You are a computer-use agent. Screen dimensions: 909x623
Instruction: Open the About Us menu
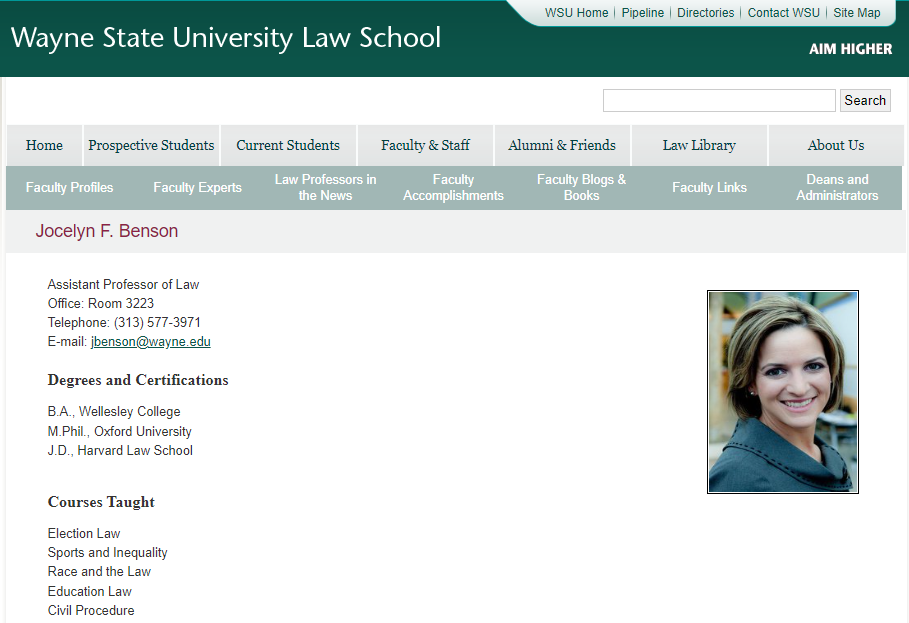[836, 145]
